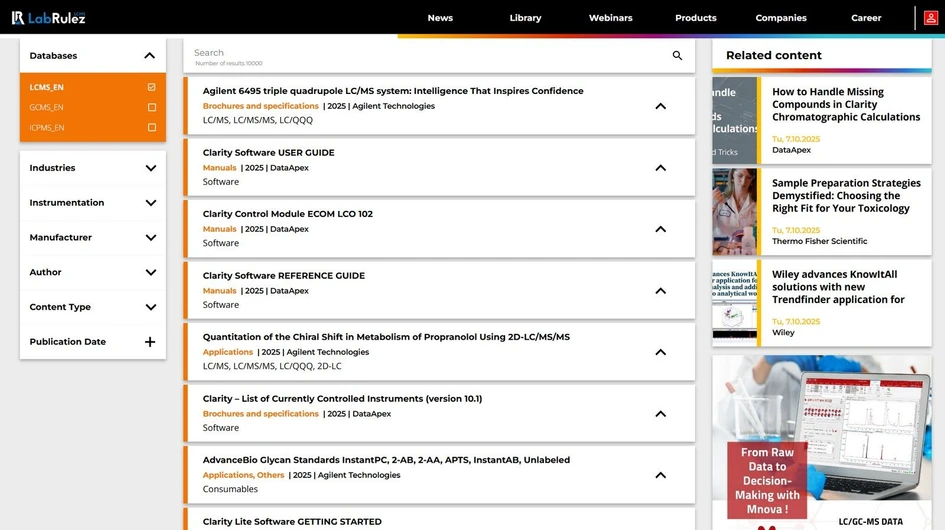This screenshot has width=945, height=530.
Task: Collapse the Agilent 6495 result chevron
Action: 660,106
